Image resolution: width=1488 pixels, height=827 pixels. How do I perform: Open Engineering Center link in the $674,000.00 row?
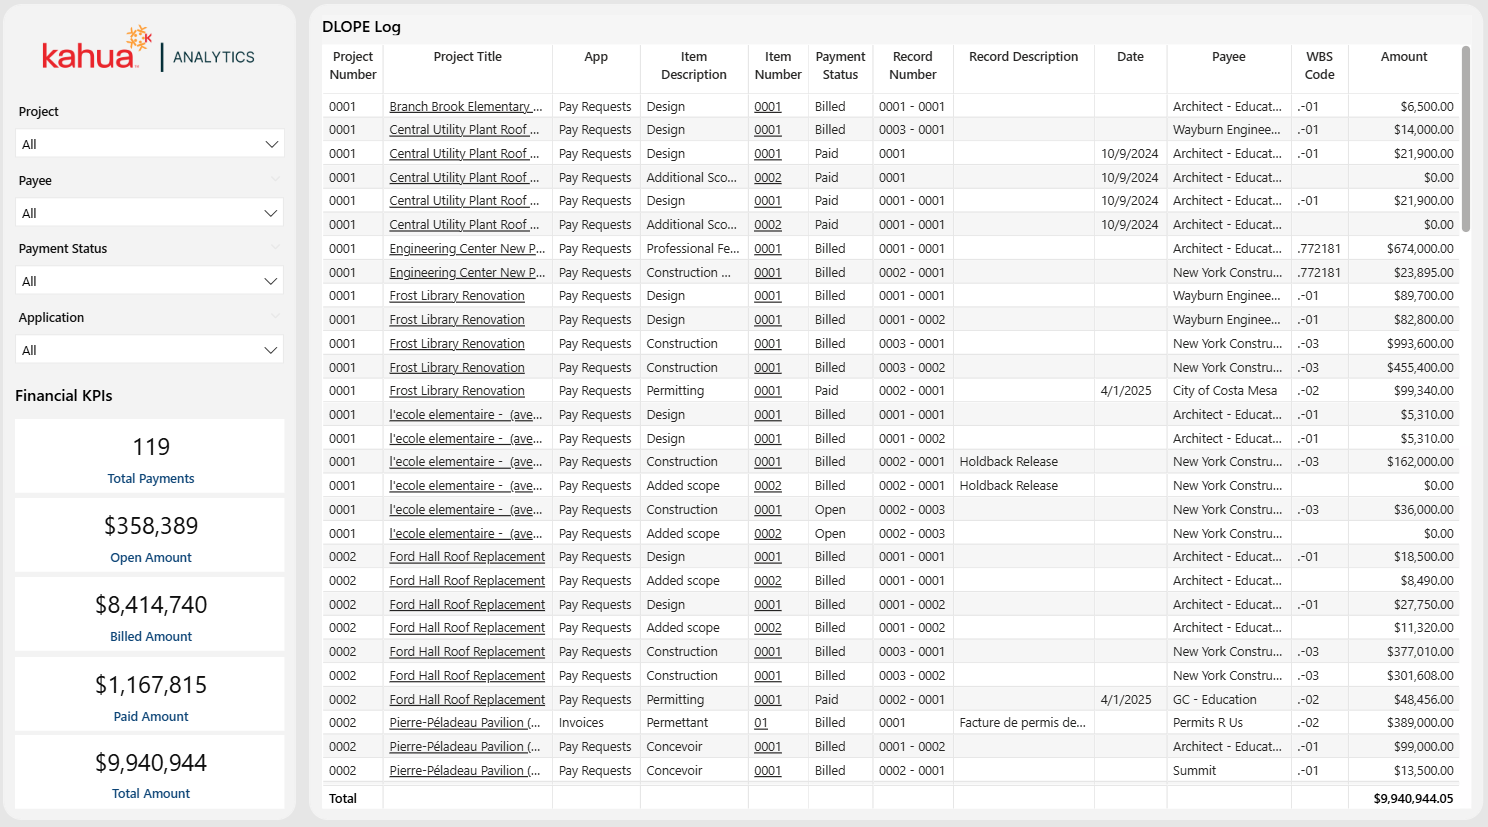click(466, 249)
